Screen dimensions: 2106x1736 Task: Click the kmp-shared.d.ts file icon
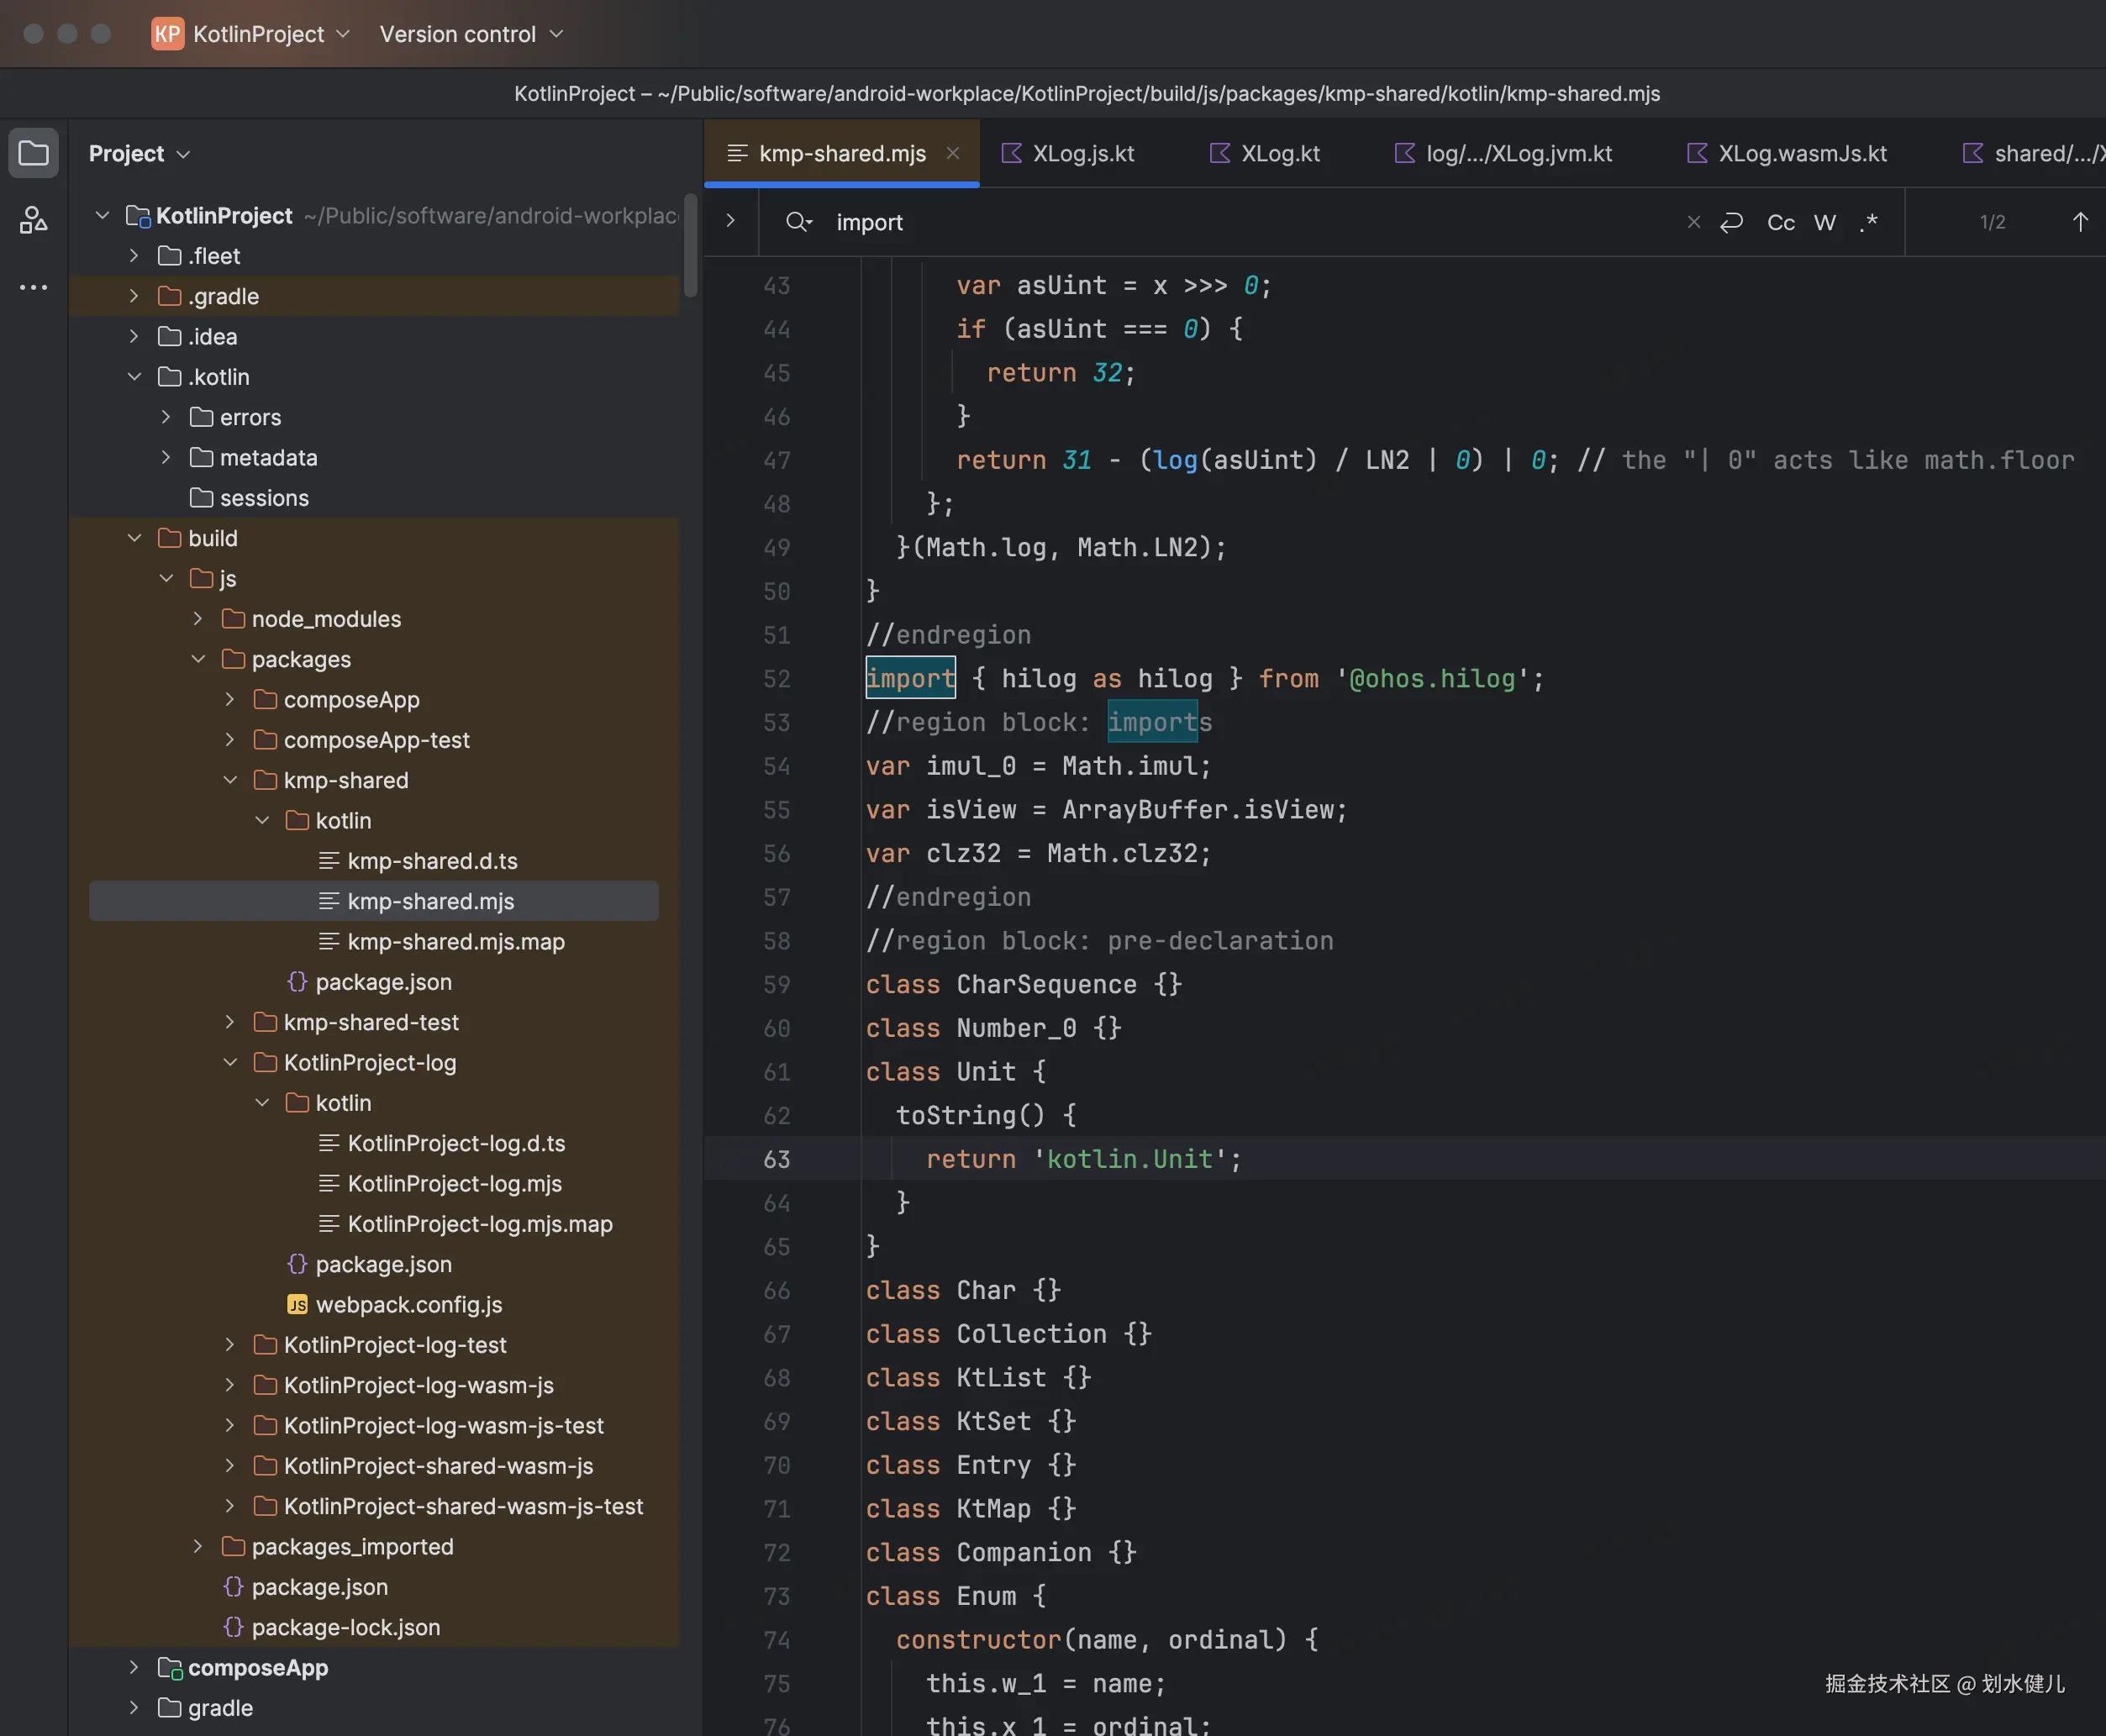tap(329, 861)
